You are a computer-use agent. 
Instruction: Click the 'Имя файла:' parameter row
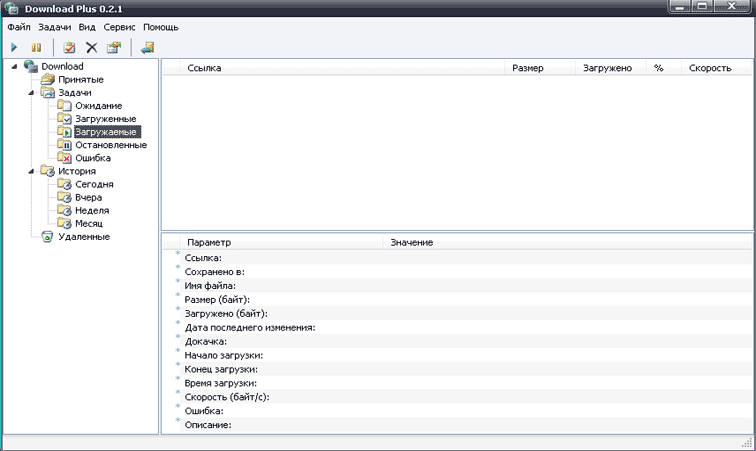(458, 286)
